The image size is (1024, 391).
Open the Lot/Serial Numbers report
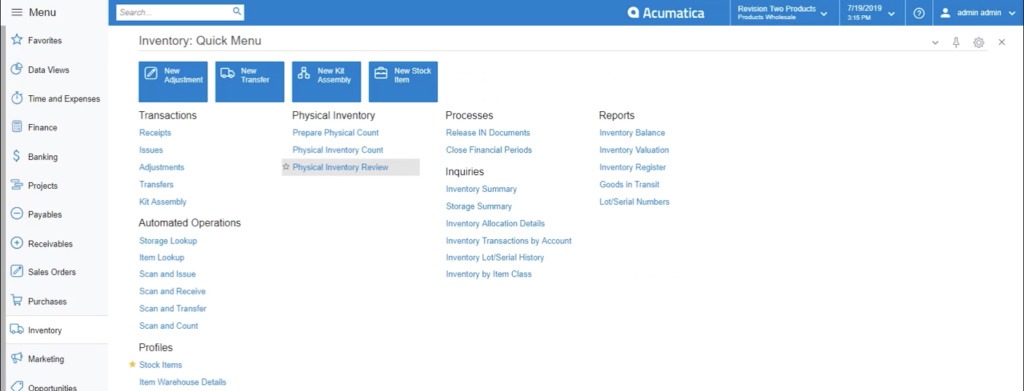coord(634,202)
